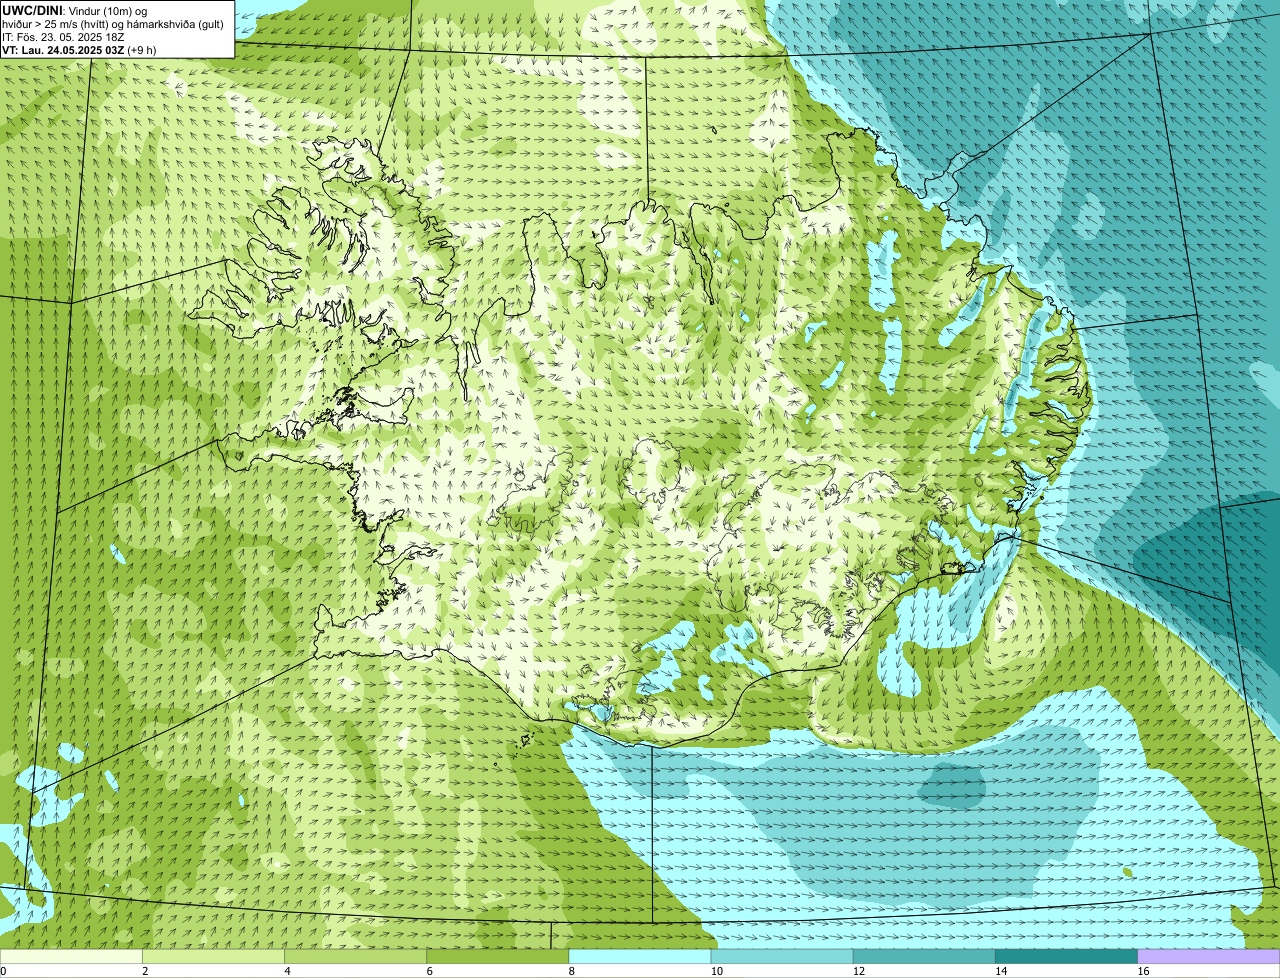Click the "UWC/DINI: Vindur (10m) og" title line
This screenshot has width=1280, height=978.
point(74,10)
